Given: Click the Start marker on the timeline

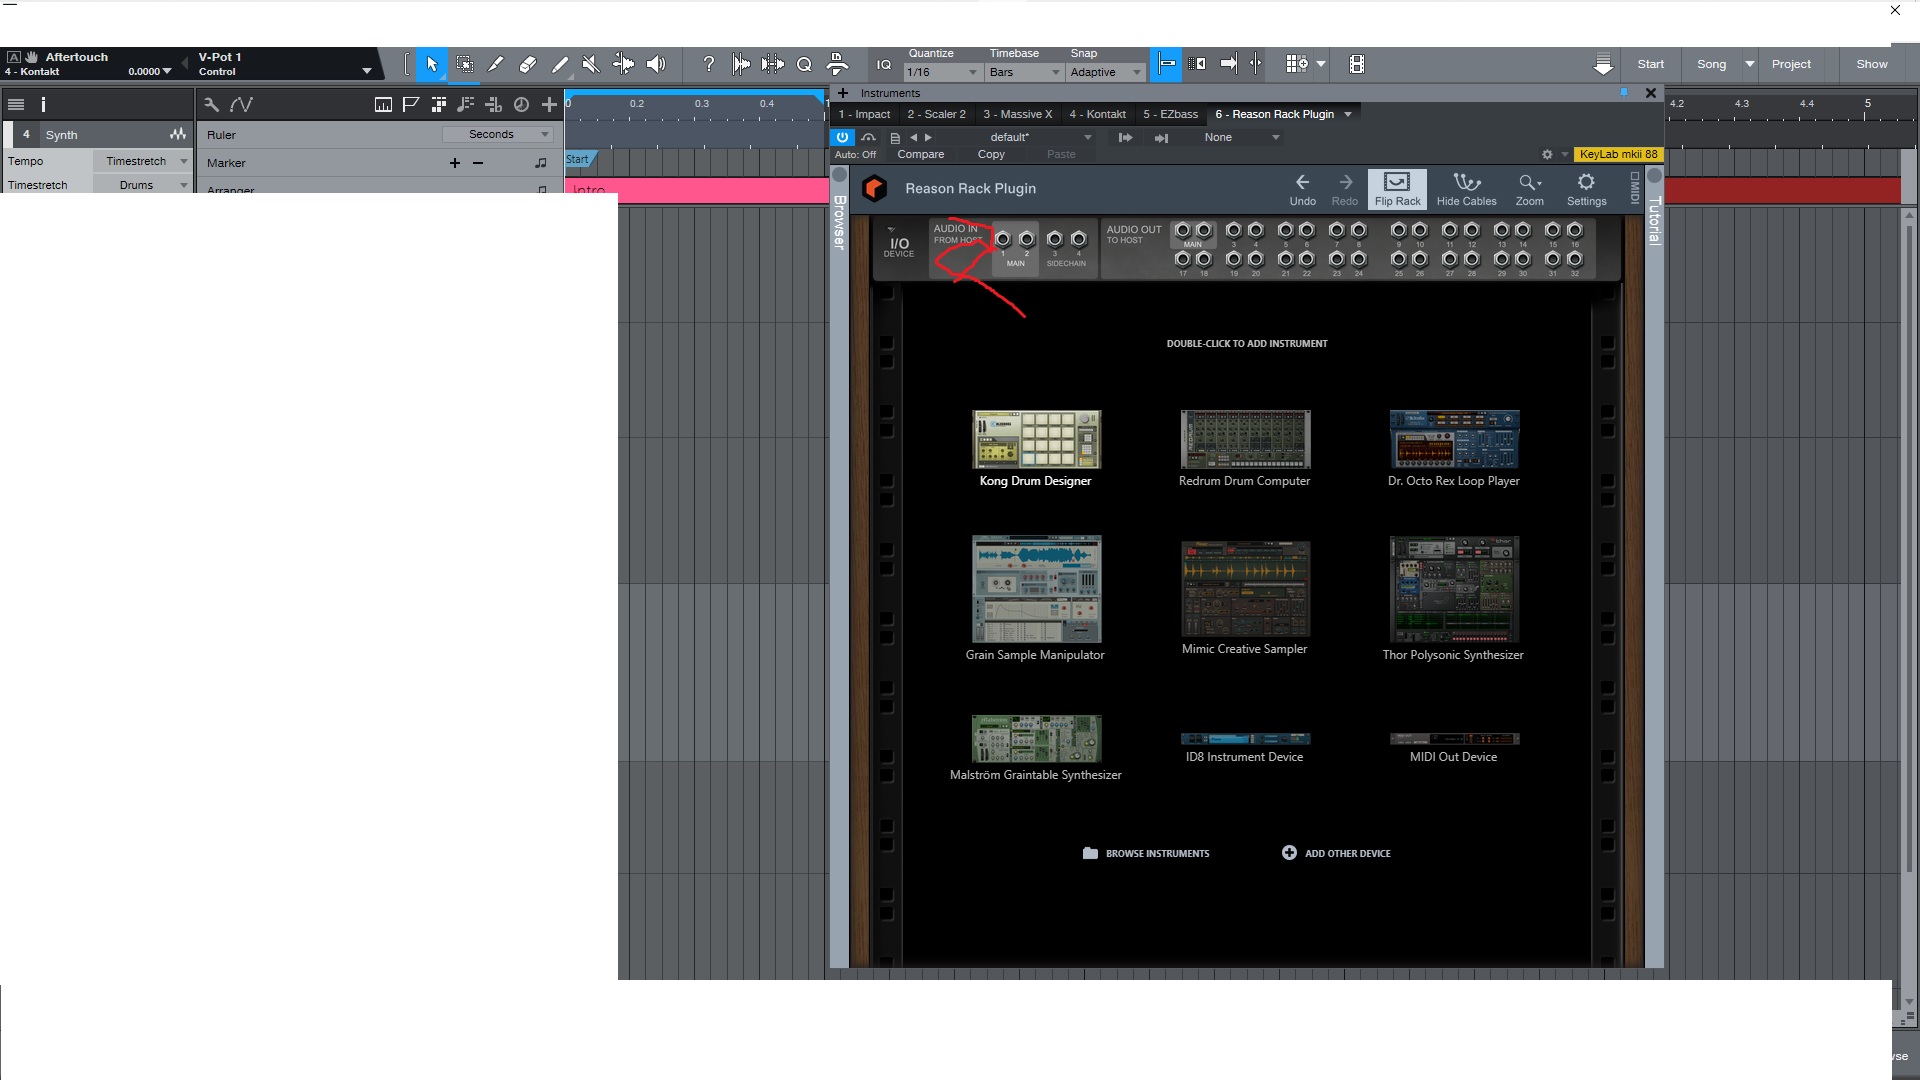Looking at the screenshot, I should click(x=579, y=159).
